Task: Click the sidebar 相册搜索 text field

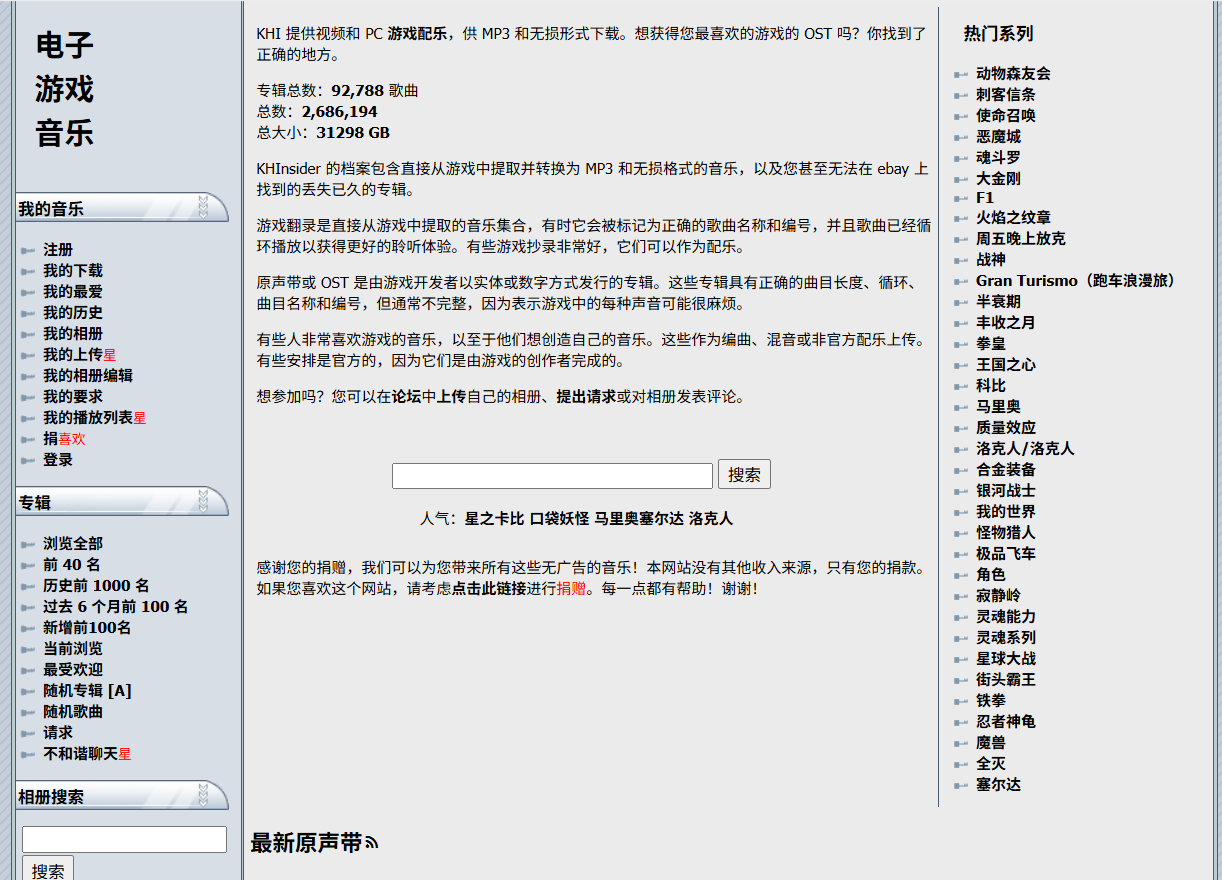Action: [x=124, y=839]
